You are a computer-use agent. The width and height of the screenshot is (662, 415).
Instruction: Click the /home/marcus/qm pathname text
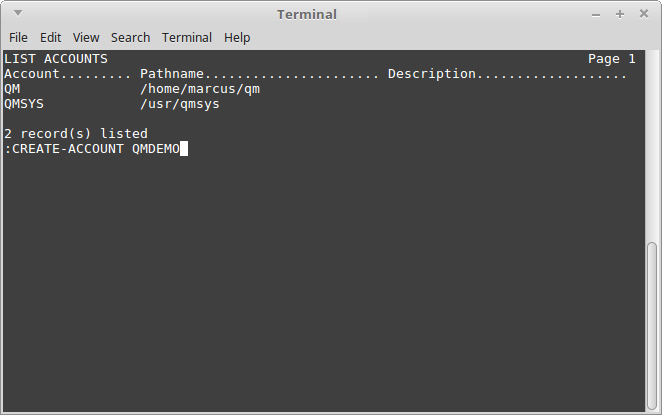(200, 89)
